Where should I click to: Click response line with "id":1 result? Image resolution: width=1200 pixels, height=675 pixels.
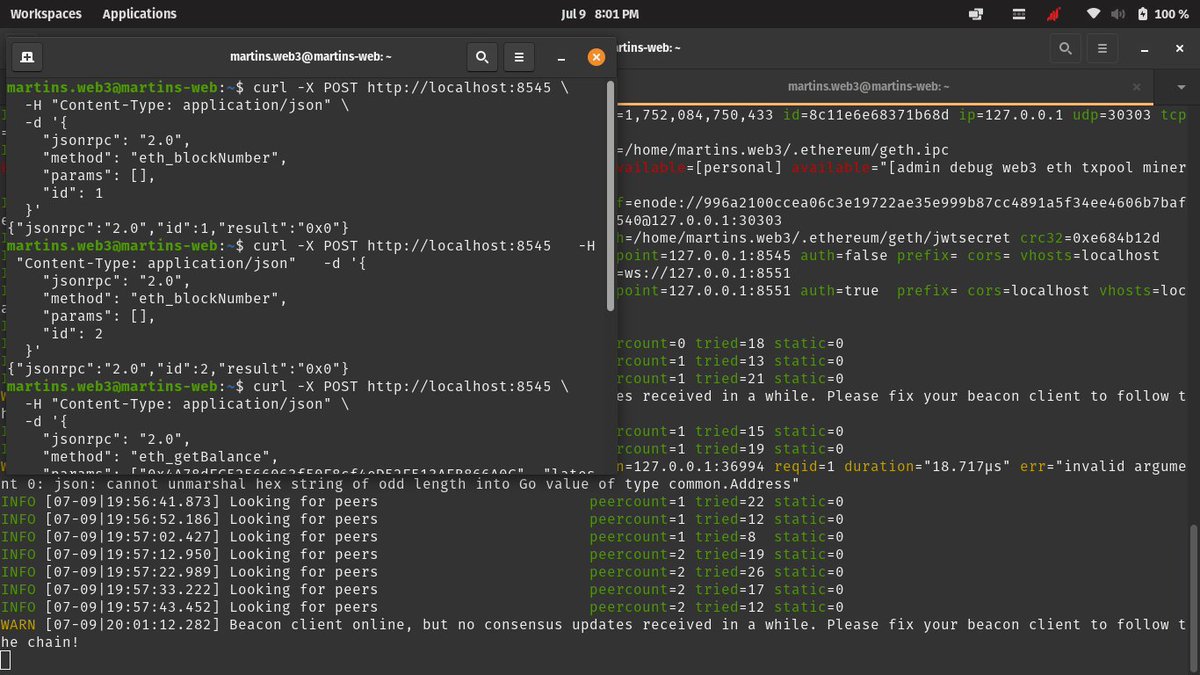[178, 228]
